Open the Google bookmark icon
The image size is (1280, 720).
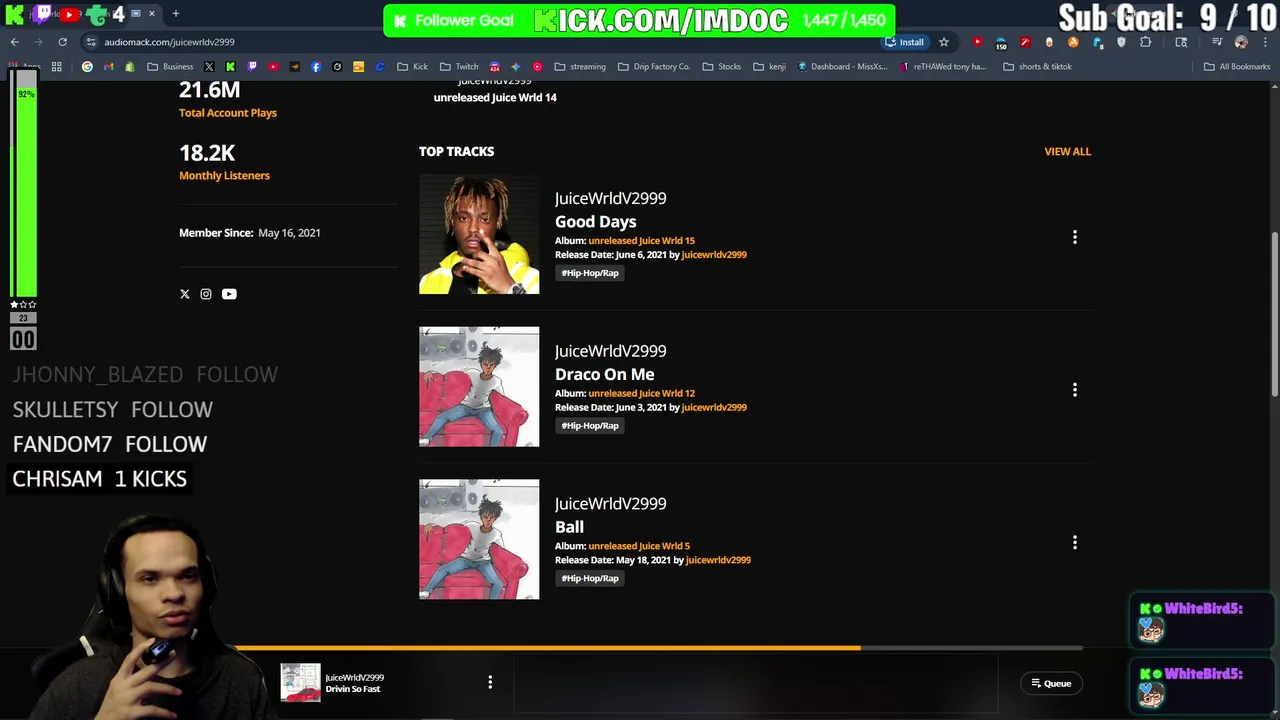(87, 67)
